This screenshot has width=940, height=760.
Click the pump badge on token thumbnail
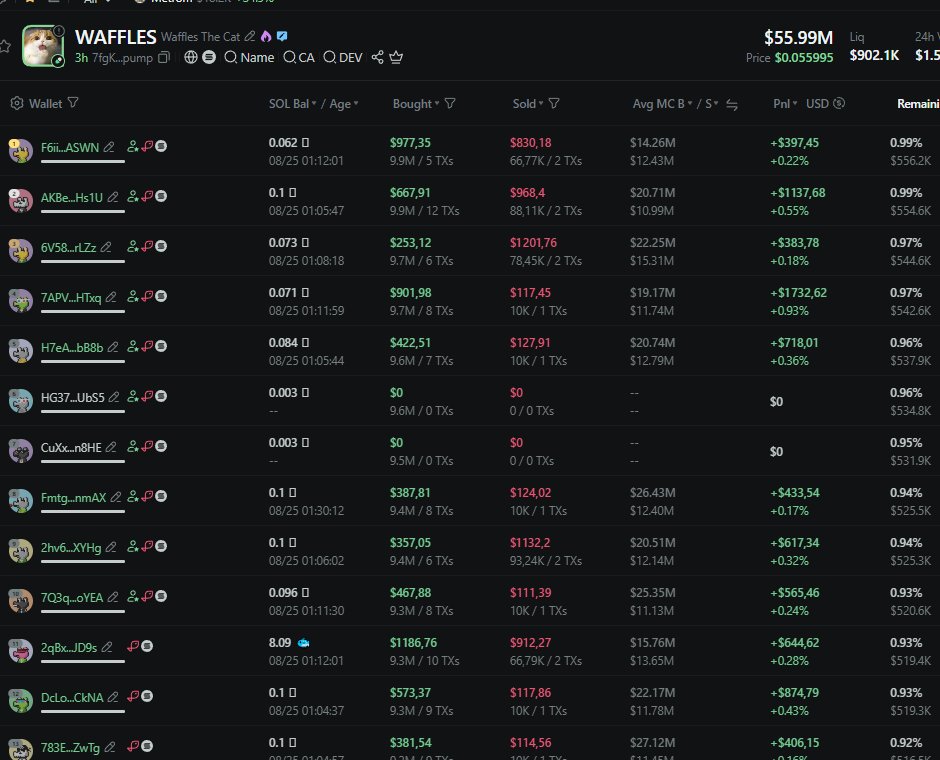coord(58,61)
